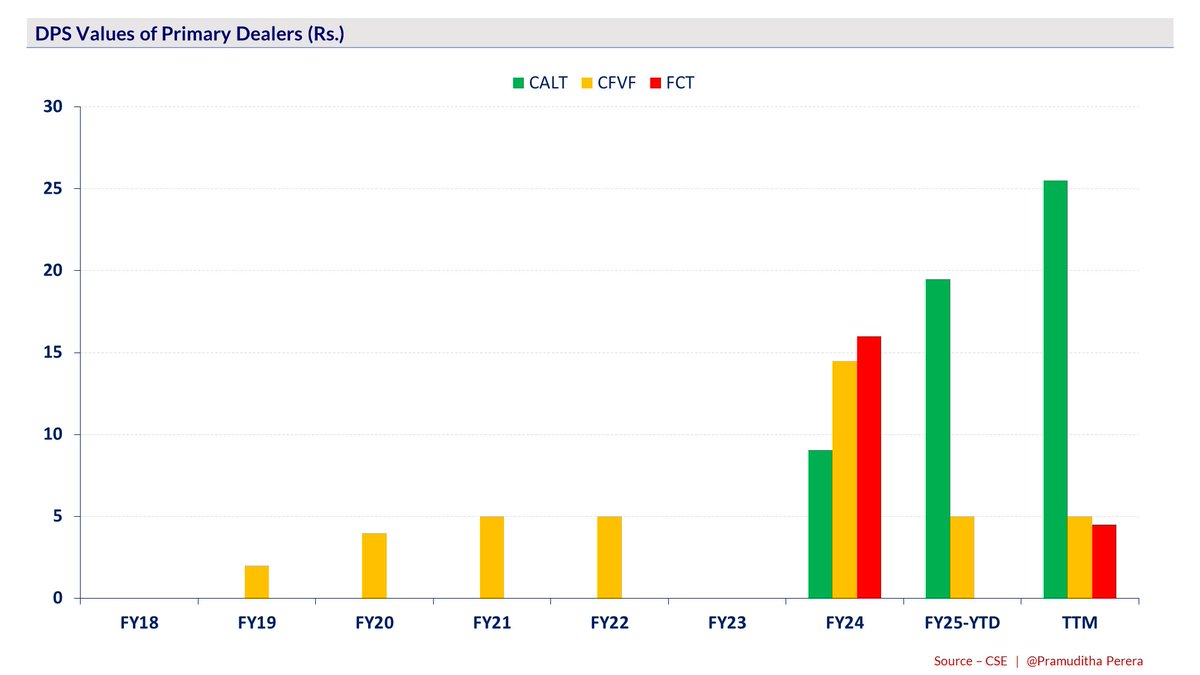The width and height of the screenshot is (1200, 675).
Task: Click the green CALT legend swatch
Action: [518, 83]
